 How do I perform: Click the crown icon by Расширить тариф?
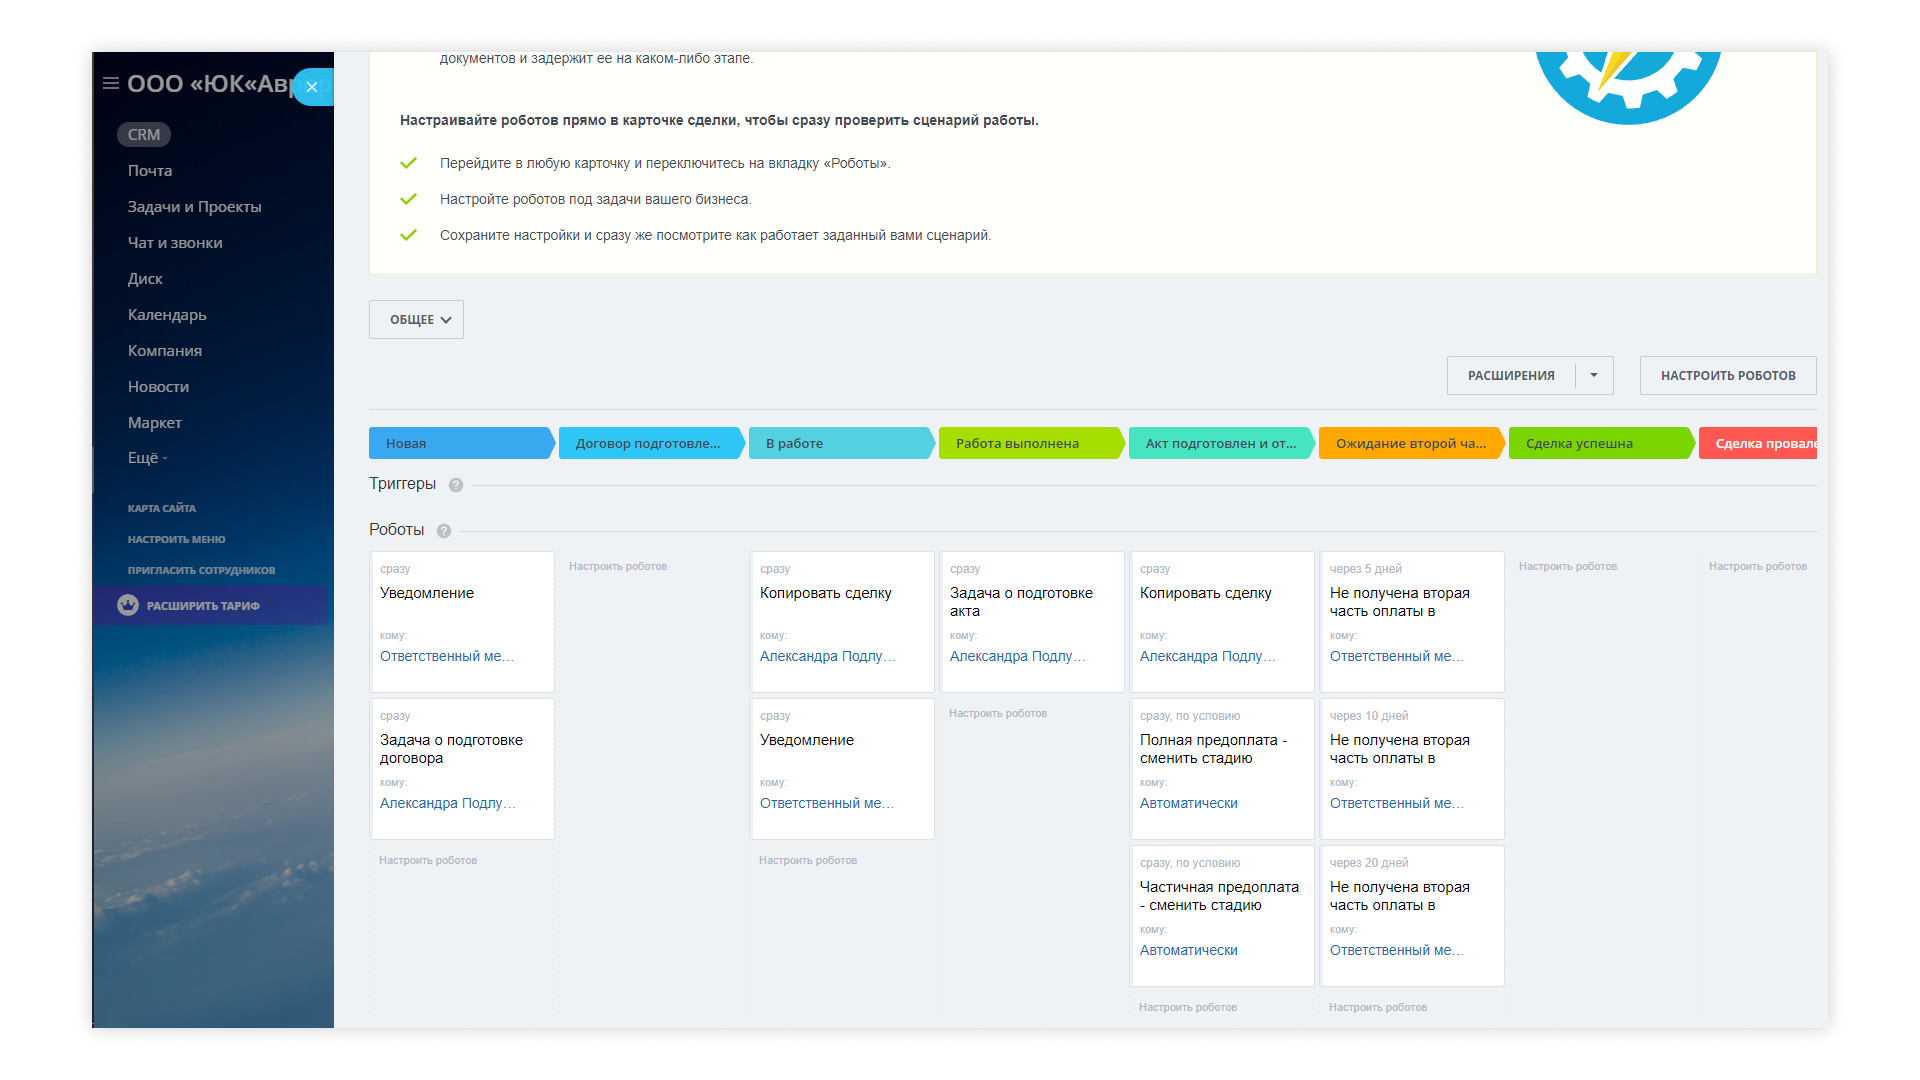tap(128, 605)
